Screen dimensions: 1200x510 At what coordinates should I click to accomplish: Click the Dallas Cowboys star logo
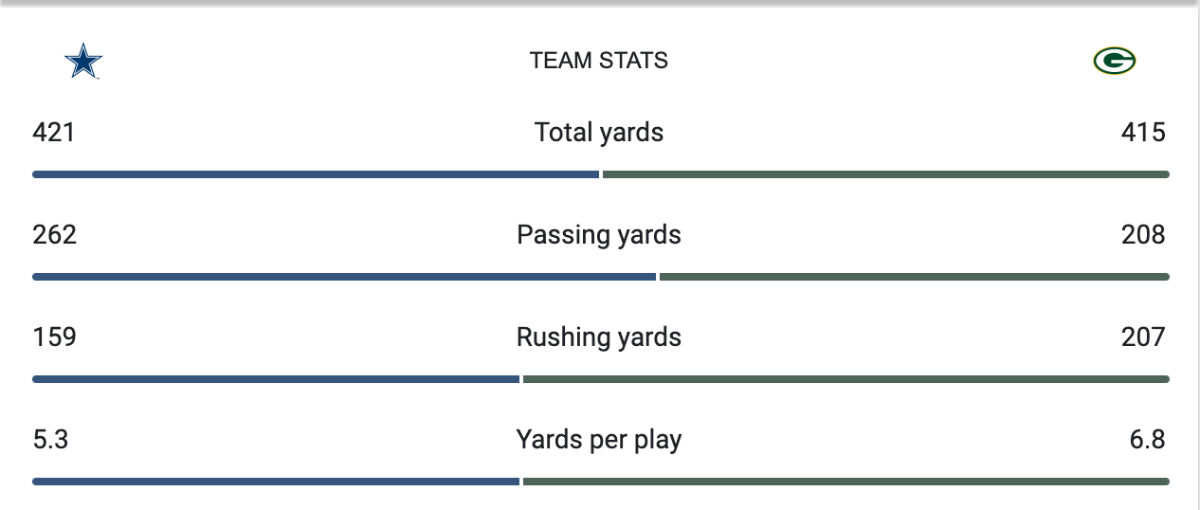click(x=83, y=62)
